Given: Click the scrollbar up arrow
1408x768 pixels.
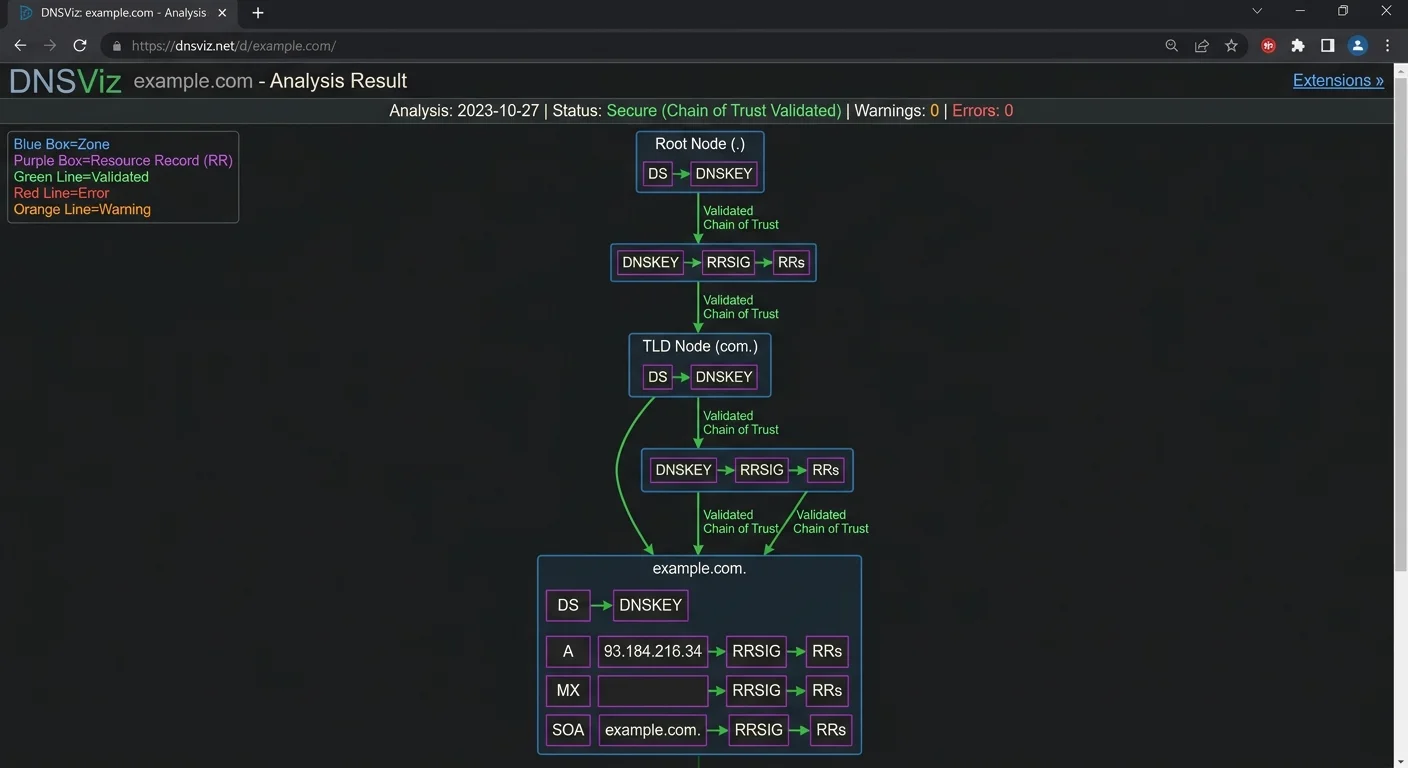Looking at the screenshot, I should pos(1400,70).
